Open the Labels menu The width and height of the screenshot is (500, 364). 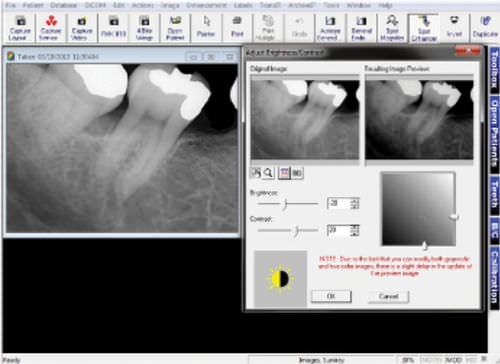coord(243,5)
